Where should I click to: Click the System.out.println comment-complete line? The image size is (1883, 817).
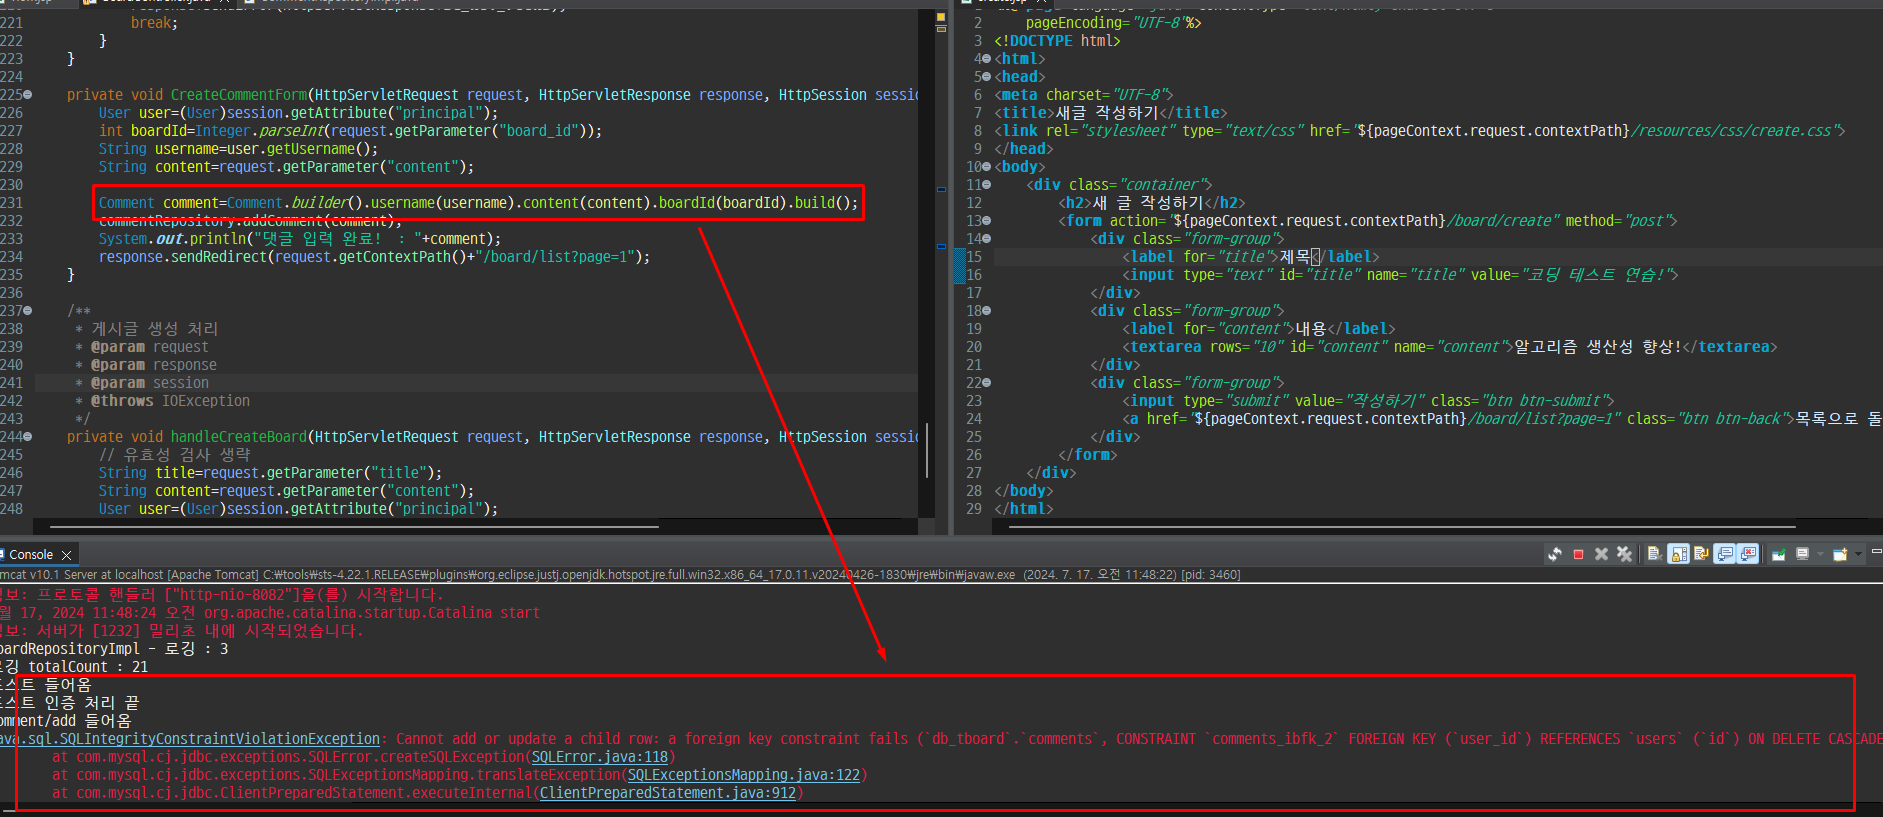click(x=299, y=239)
